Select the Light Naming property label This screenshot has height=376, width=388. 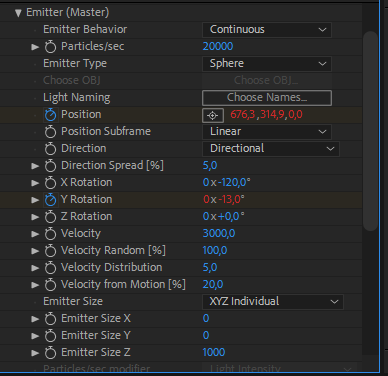(77, 98)
